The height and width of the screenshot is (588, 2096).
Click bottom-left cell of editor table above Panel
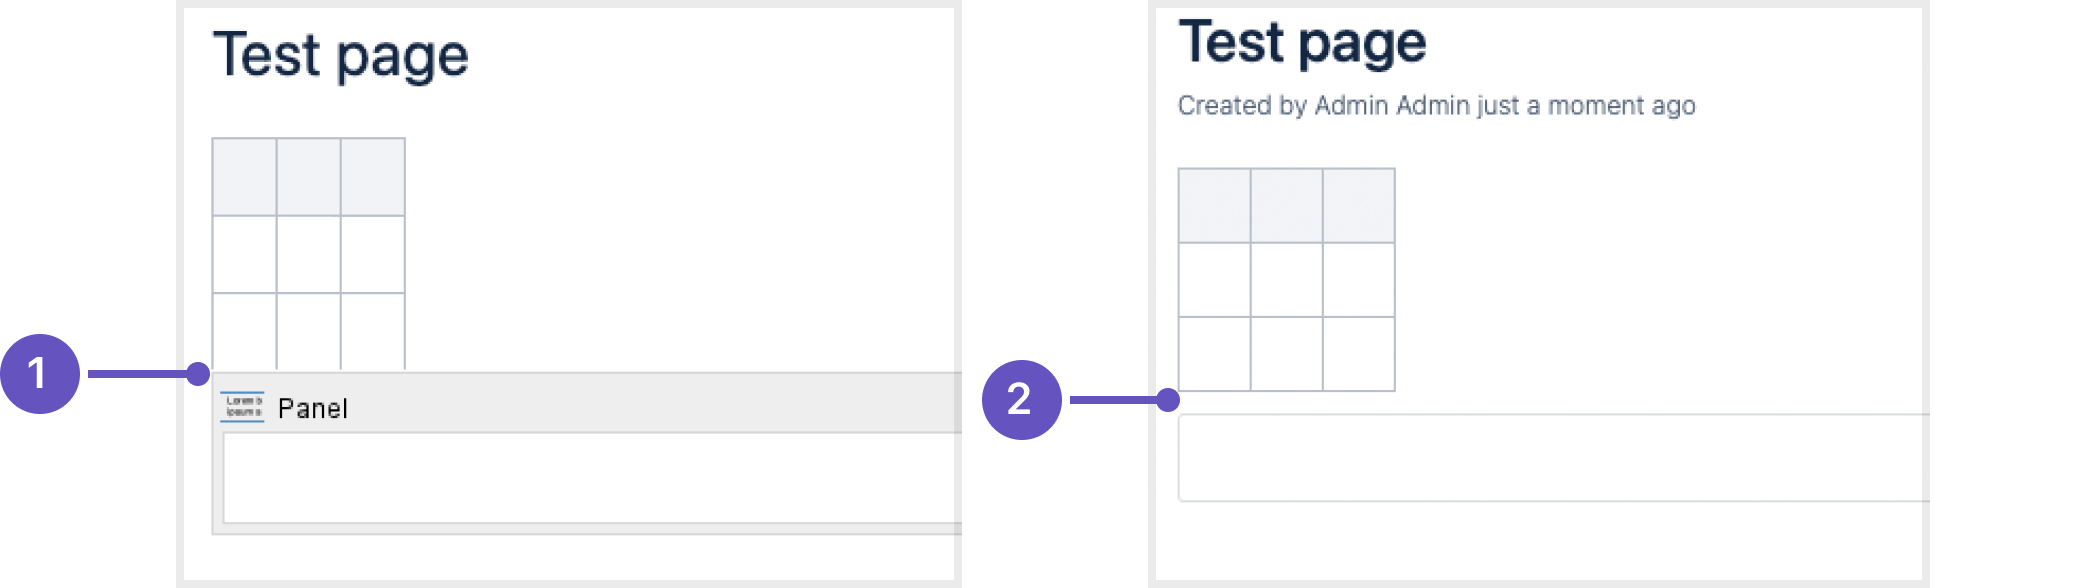point(244,331)
